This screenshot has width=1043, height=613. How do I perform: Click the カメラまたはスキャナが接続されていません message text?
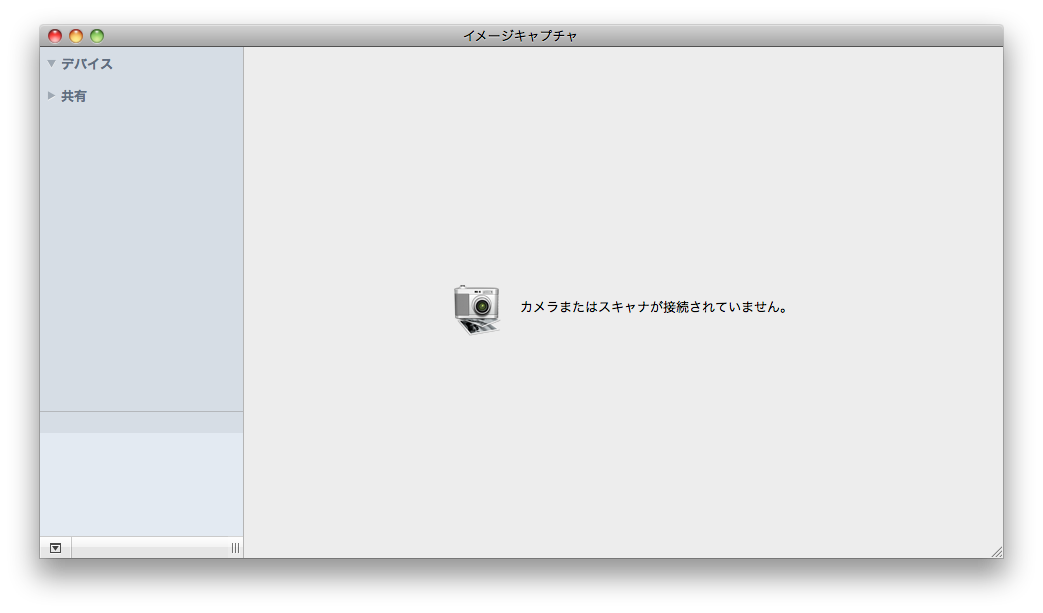(x=655, y=307)
